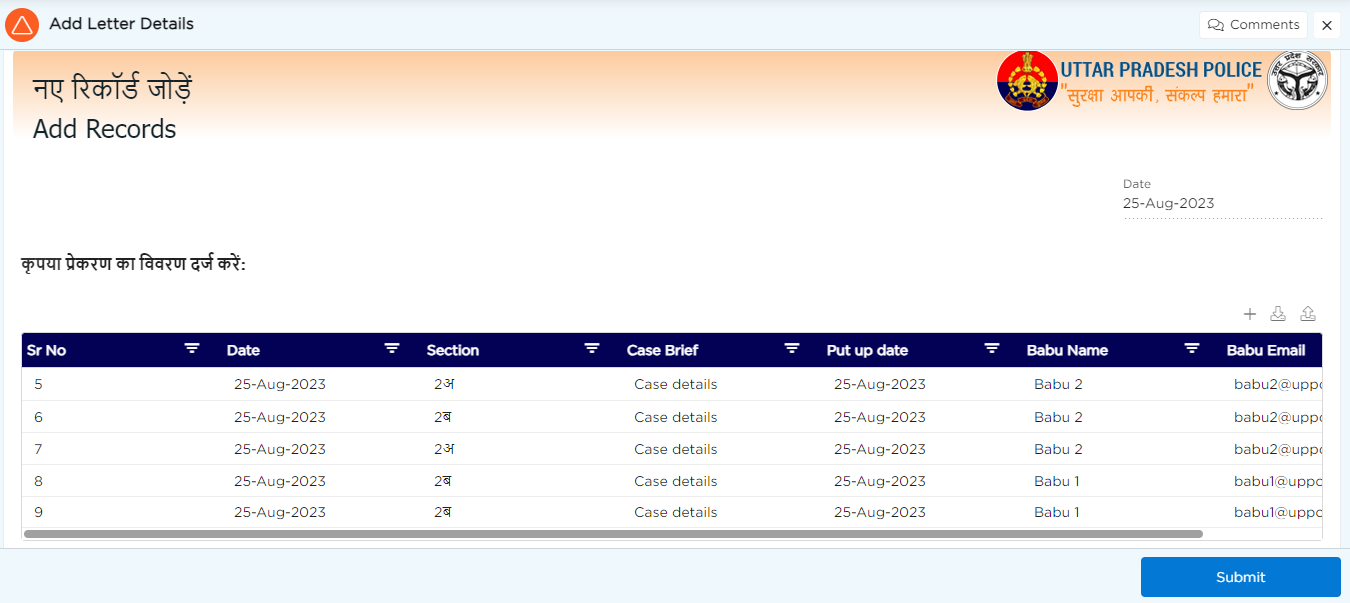Submit the letter details form
This screenshot has height=603, width=1350.
(x=1240, y=577)
